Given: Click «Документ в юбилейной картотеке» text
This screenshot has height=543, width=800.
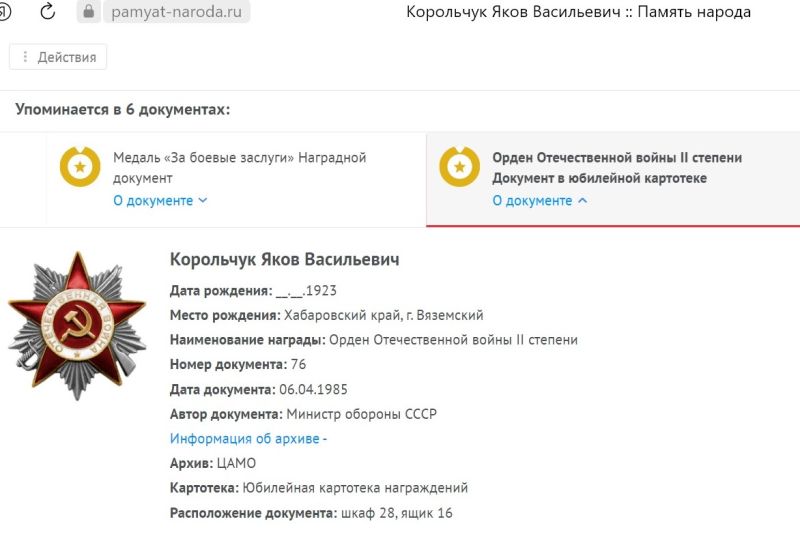Looking at the screenshot, I should click(599, 178).
